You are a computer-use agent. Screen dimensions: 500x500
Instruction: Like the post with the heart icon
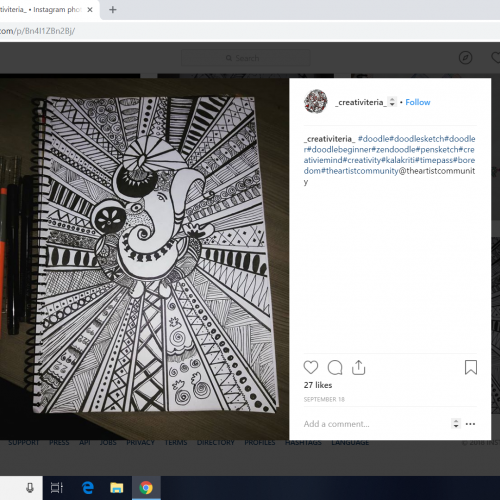click(311, 367)
